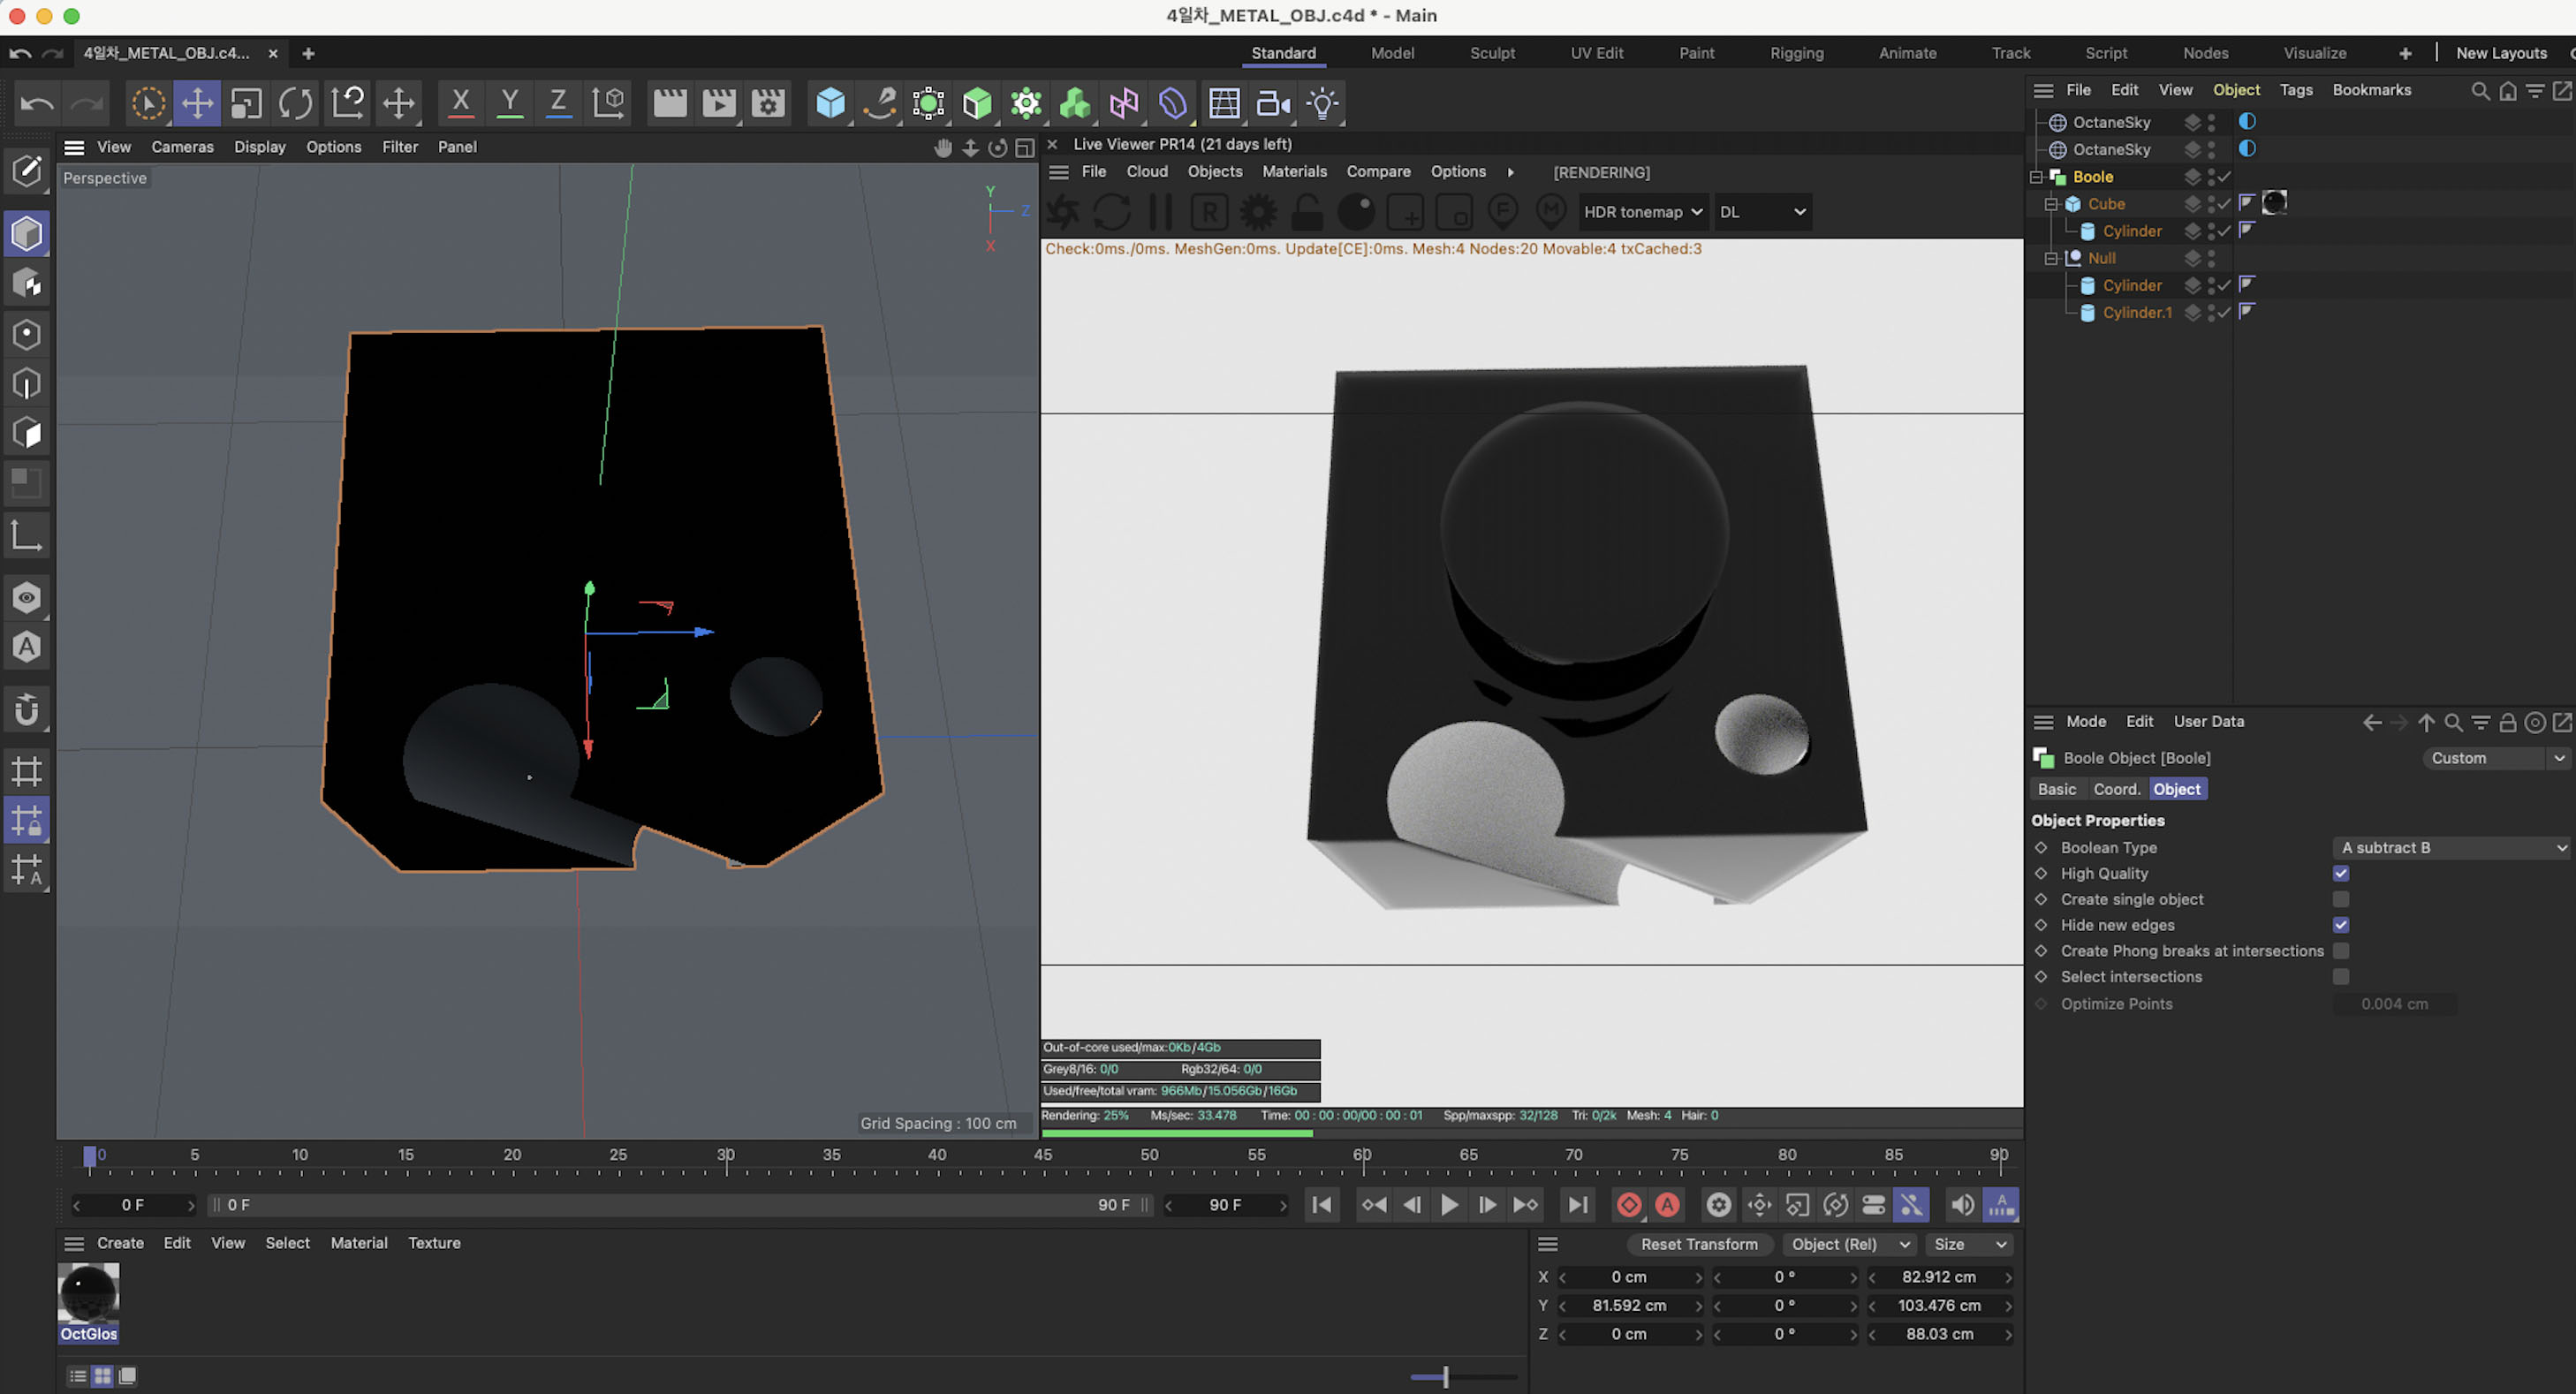Enable Texture mode in left sidebar
Image resolution: width=2576 pixels, height=1394 pixels.
[27, 284]
